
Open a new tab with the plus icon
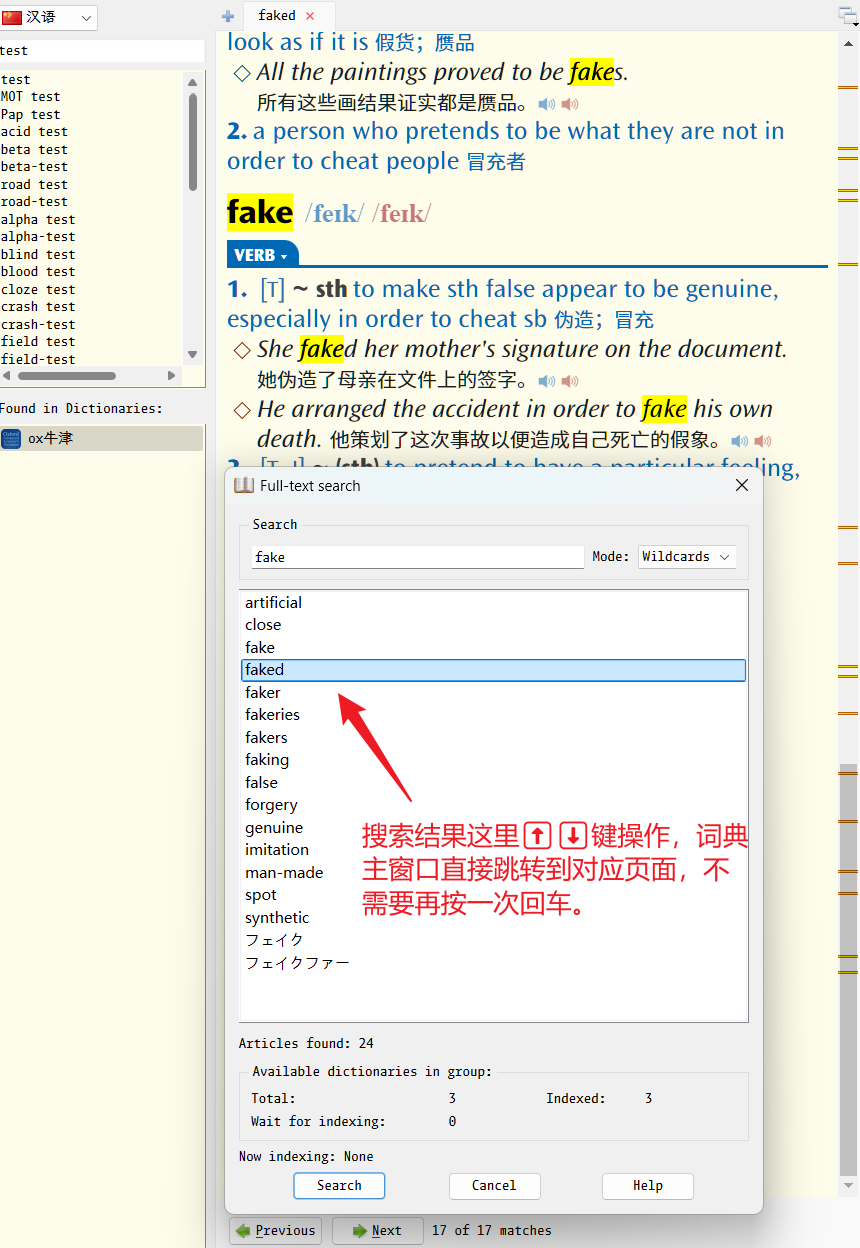tap(228, 16)
